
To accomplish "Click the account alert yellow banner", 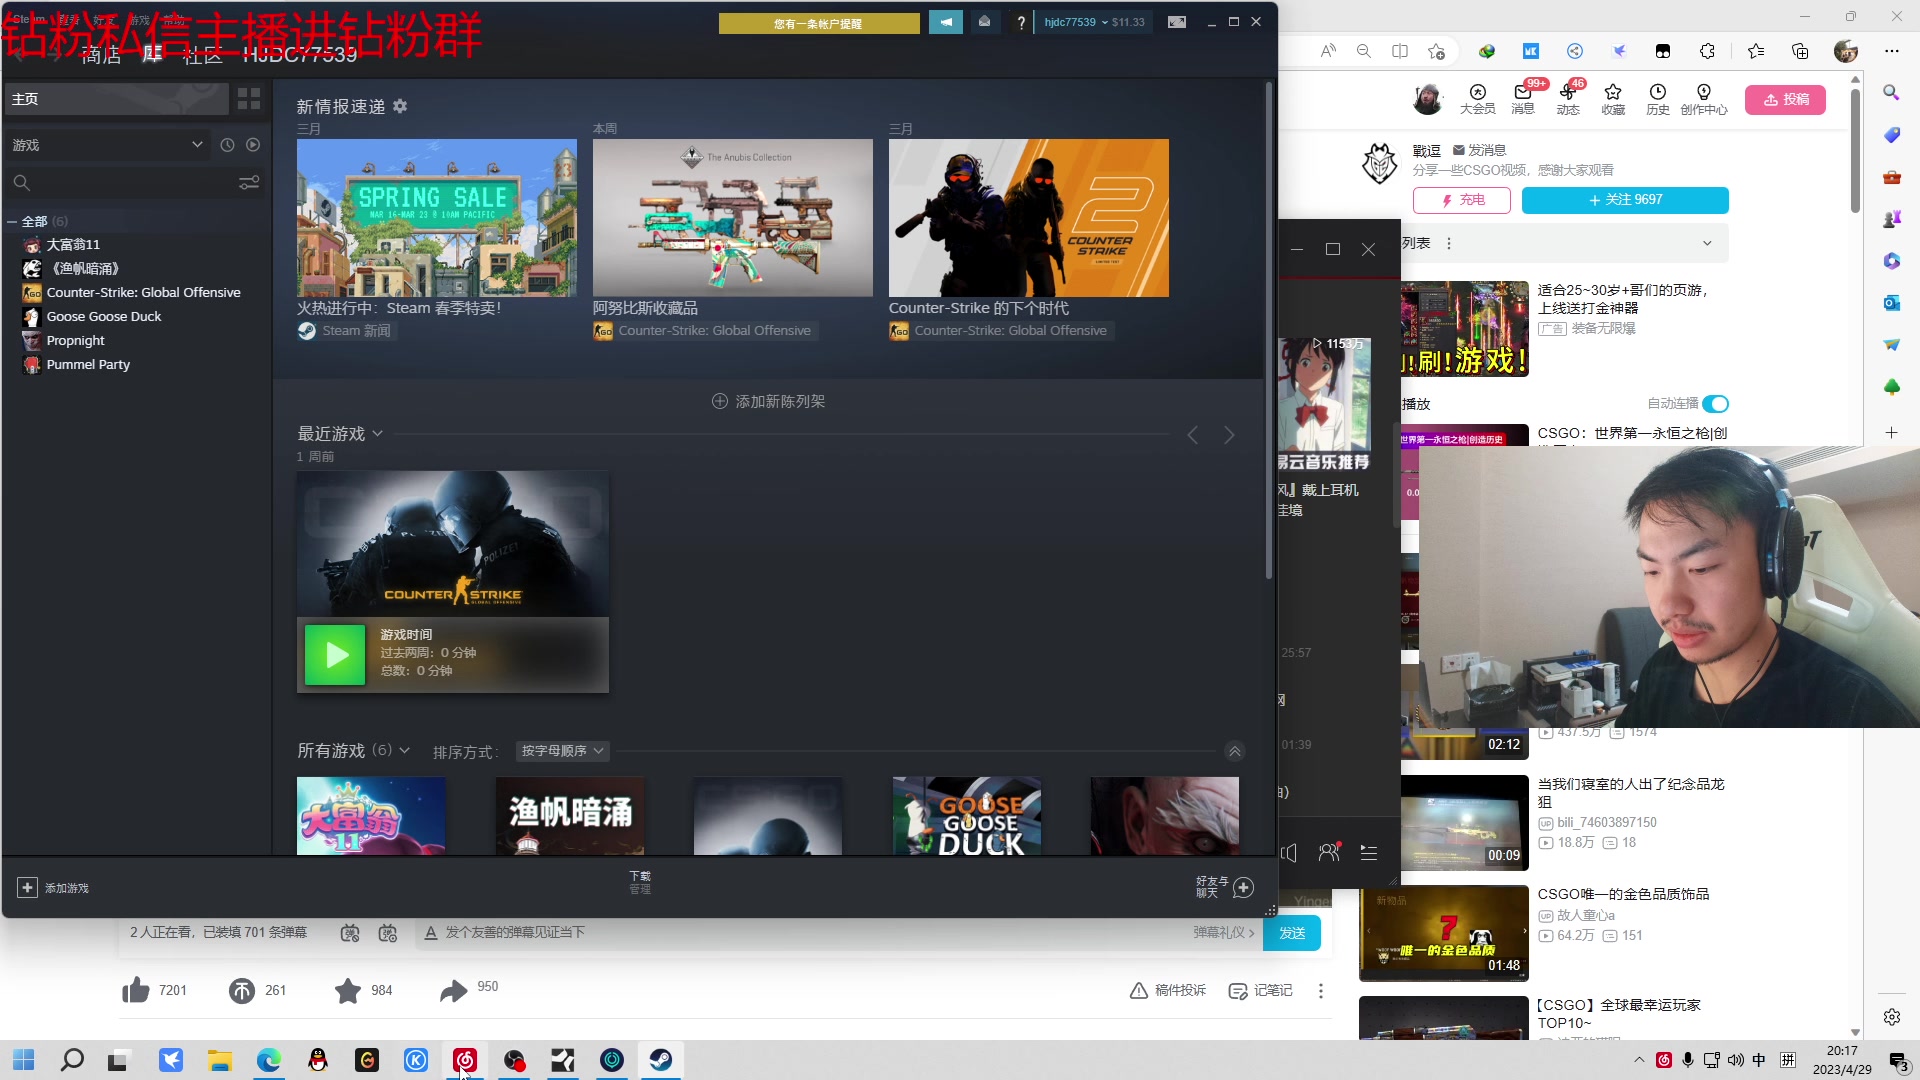I will point(819,23).
